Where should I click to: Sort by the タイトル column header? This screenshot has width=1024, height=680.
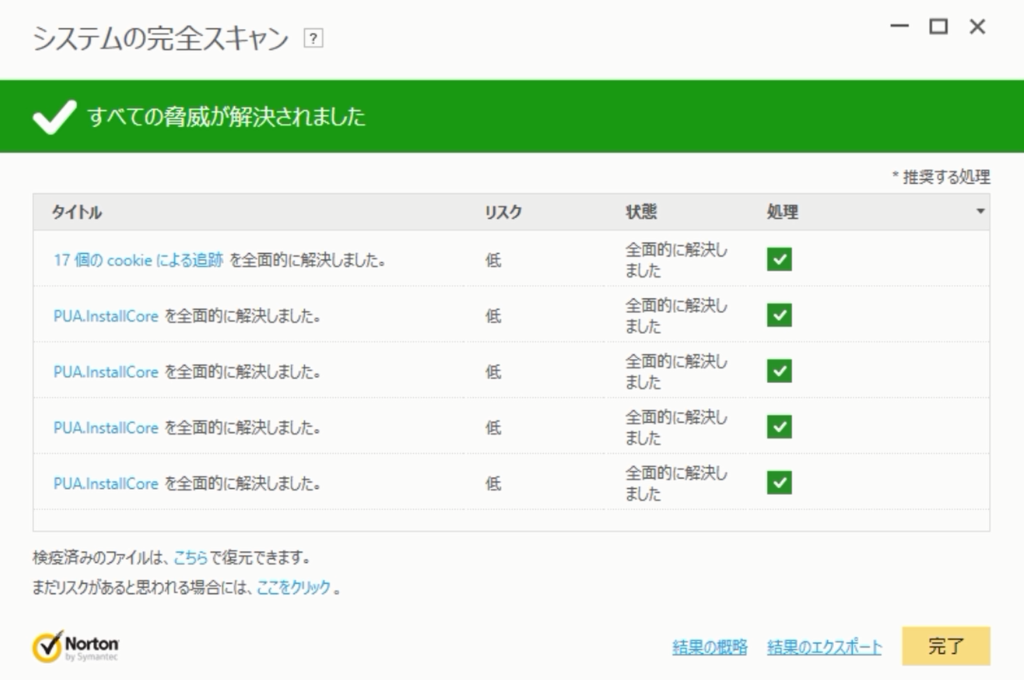click(77, 212)
